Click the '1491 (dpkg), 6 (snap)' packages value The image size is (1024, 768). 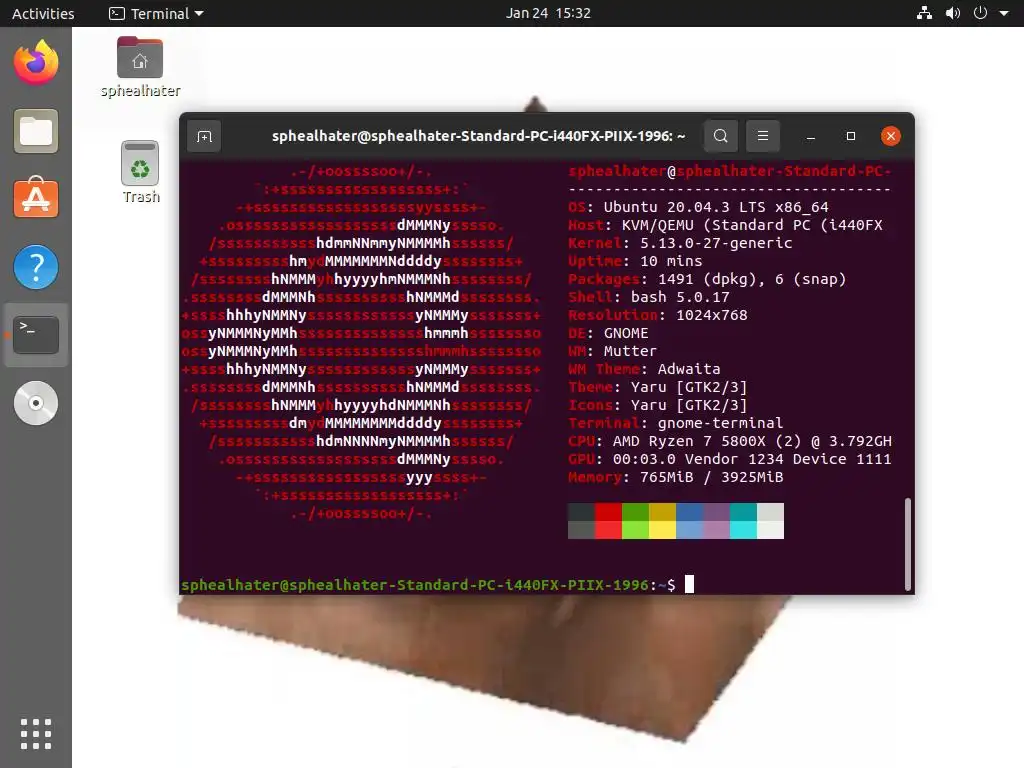(752, 279)
